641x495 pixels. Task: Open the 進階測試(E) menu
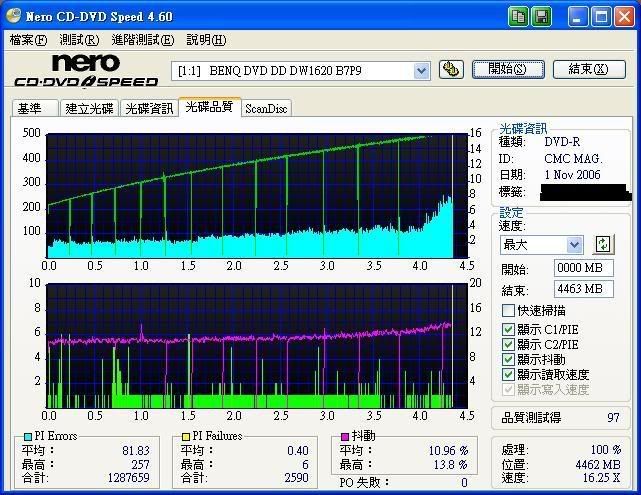(143, 40)
